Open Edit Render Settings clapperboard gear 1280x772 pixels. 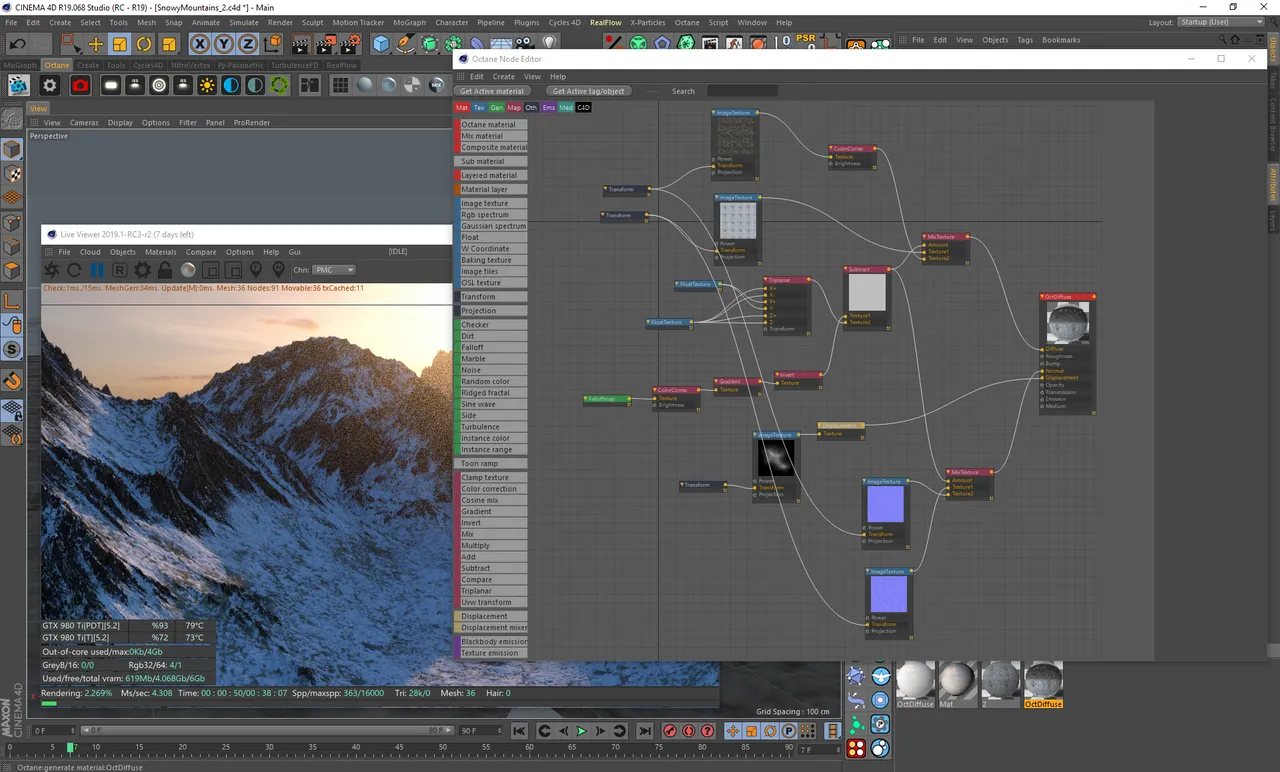click(349, 44)
